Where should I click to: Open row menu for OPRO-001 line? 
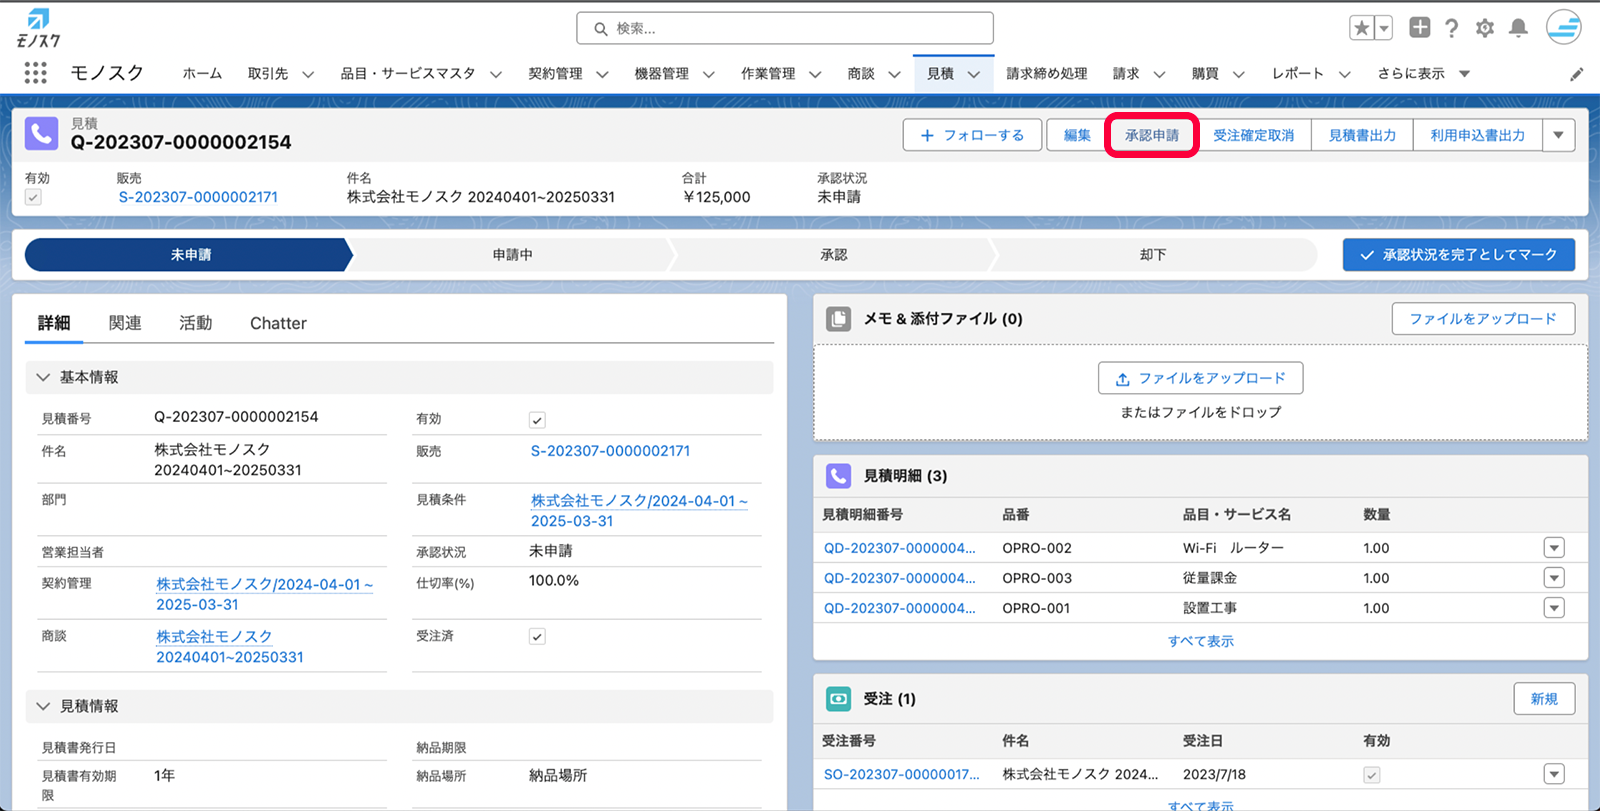coord(1554,608)
